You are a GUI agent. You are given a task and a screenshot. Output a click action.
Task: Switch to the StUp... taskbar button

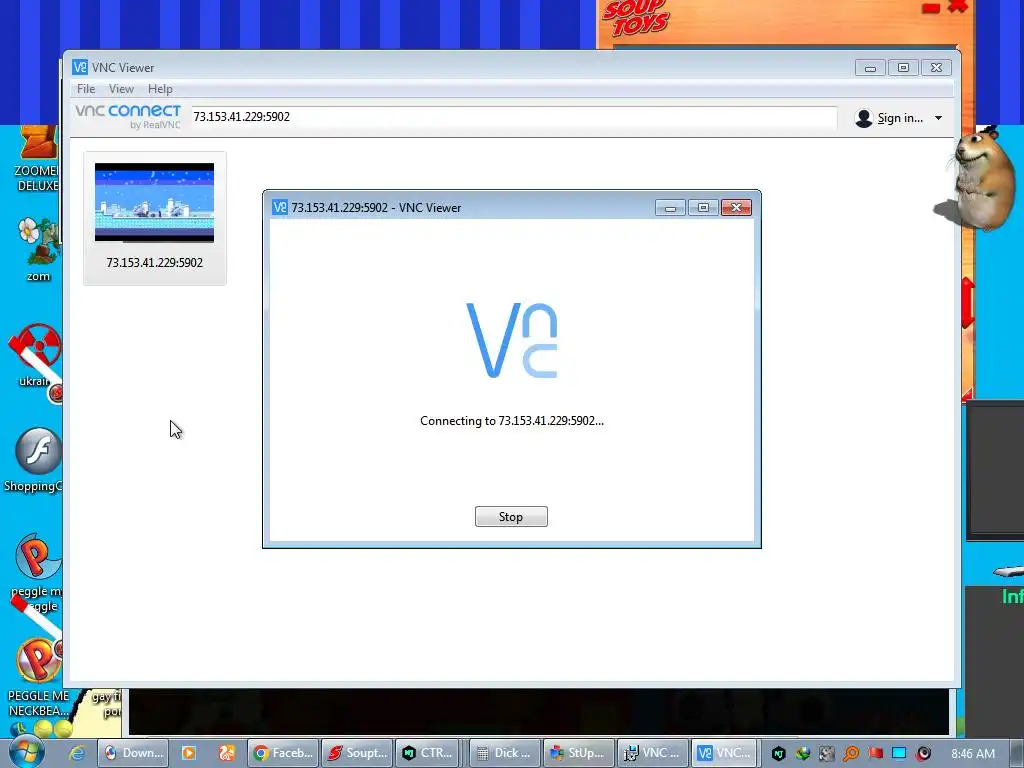coord(578,753)
